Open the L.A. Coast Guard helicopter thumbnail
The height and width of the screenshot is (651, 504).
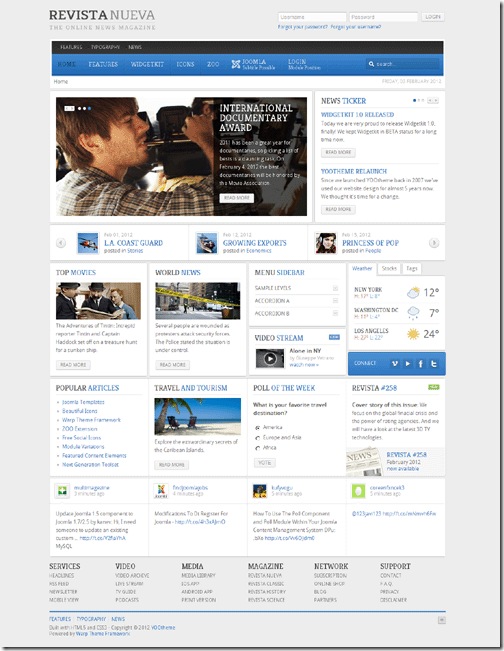[88, 243]
